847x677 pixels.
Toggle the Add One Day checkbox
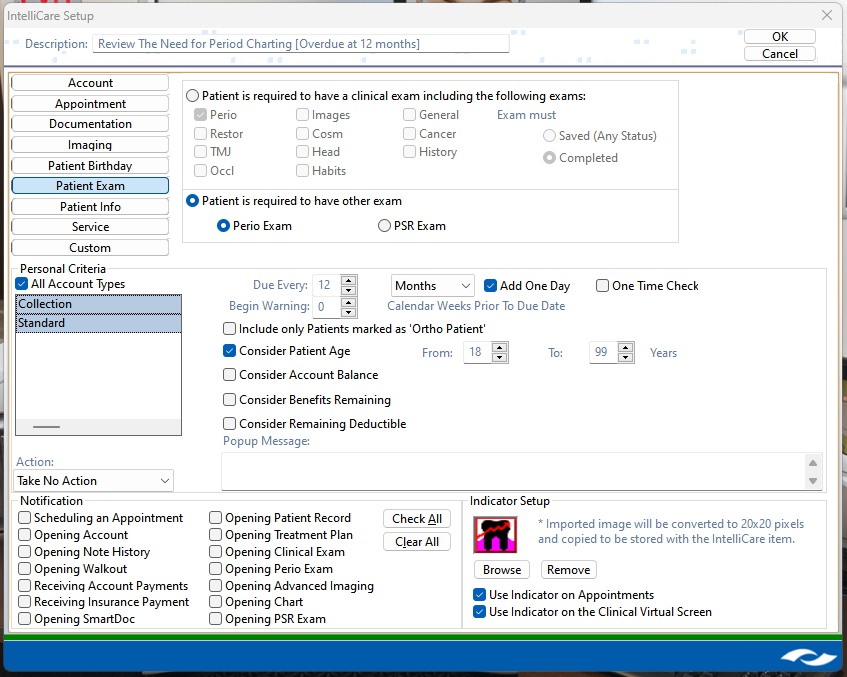[x=490, y=285]
